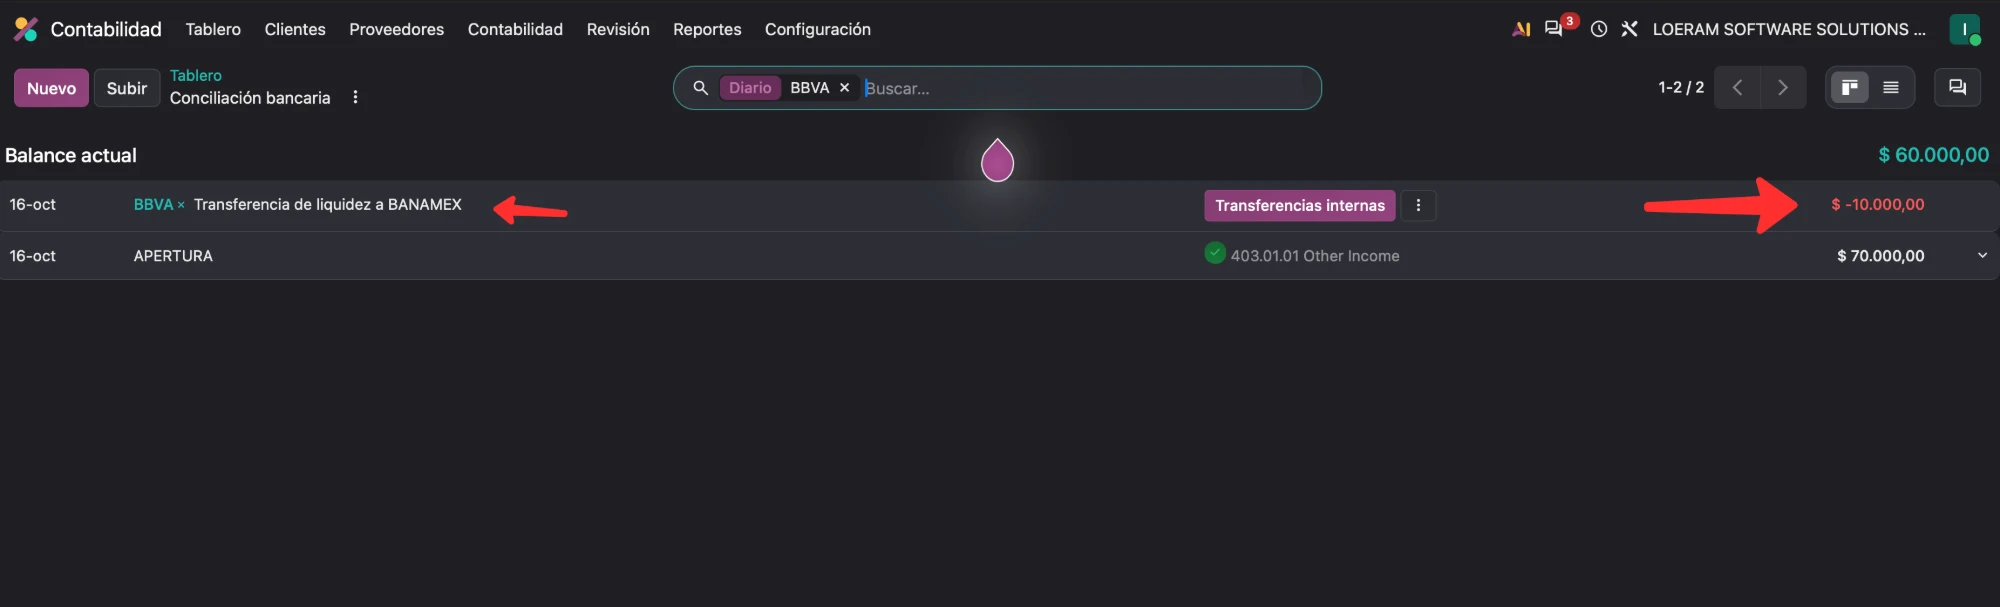
Task: Open the Contabilidad app home icon
Action: click(26, 30)
